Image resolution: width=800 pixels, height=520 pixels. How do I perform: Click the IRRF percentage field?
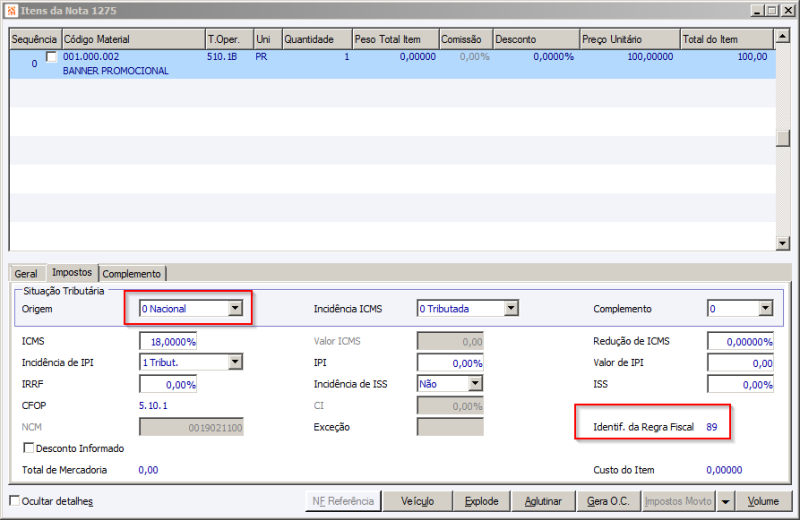point(168,384)
